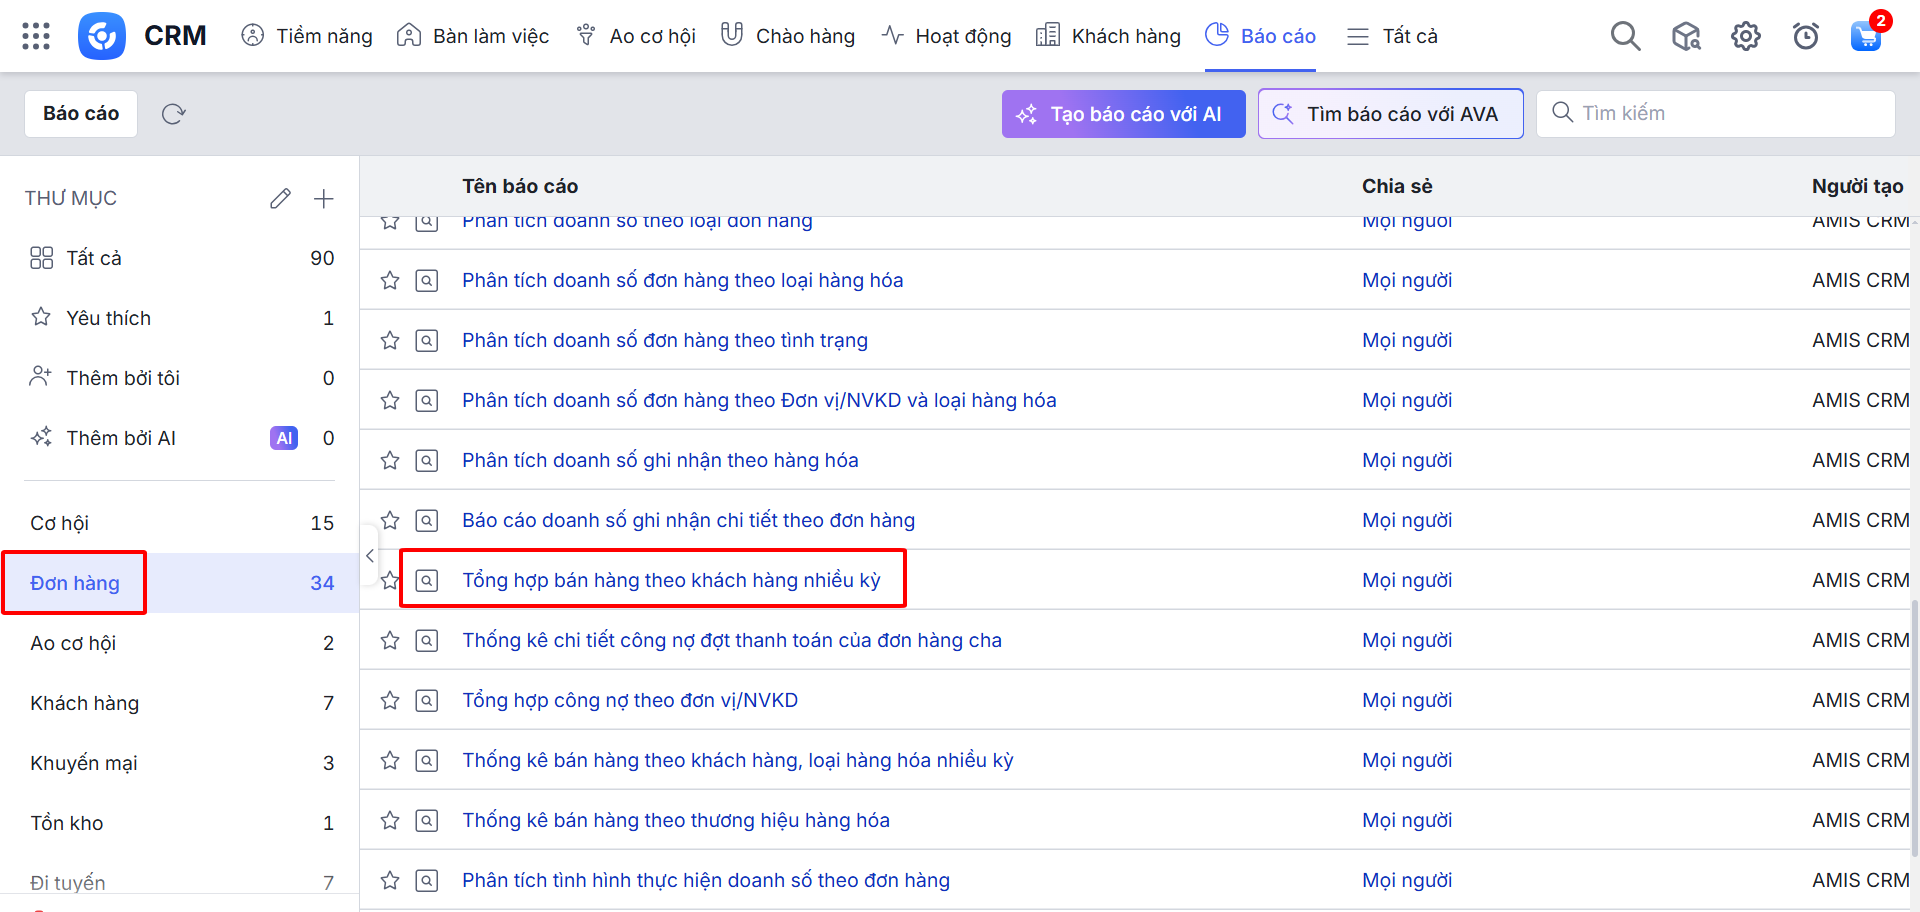
Task: Switch to the Hoạt động tab
Action: coord(946,36)
